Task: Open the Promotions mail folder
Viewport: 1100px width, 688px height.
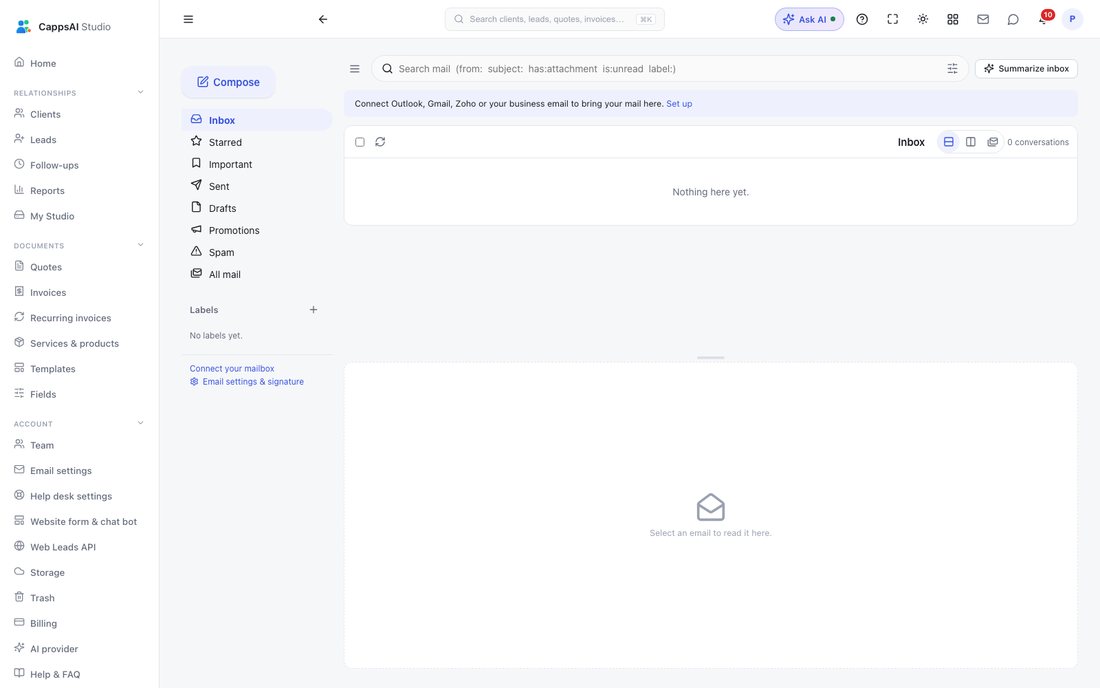Action: click(x=257, y=231)
